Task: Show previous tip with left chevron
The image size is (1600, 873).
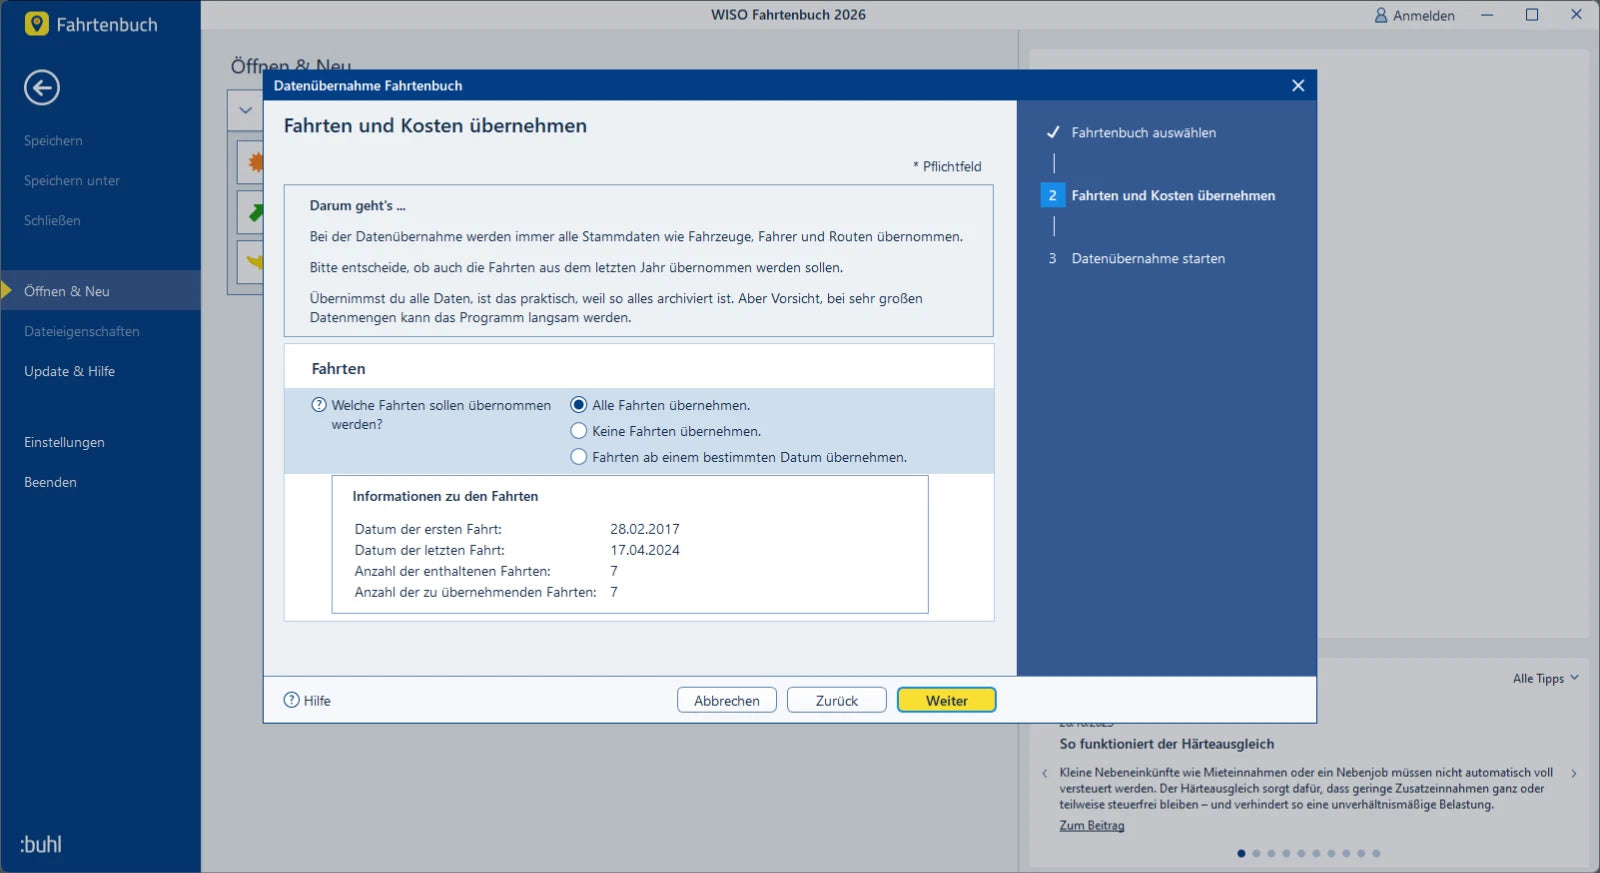Action: [1045, 773]
